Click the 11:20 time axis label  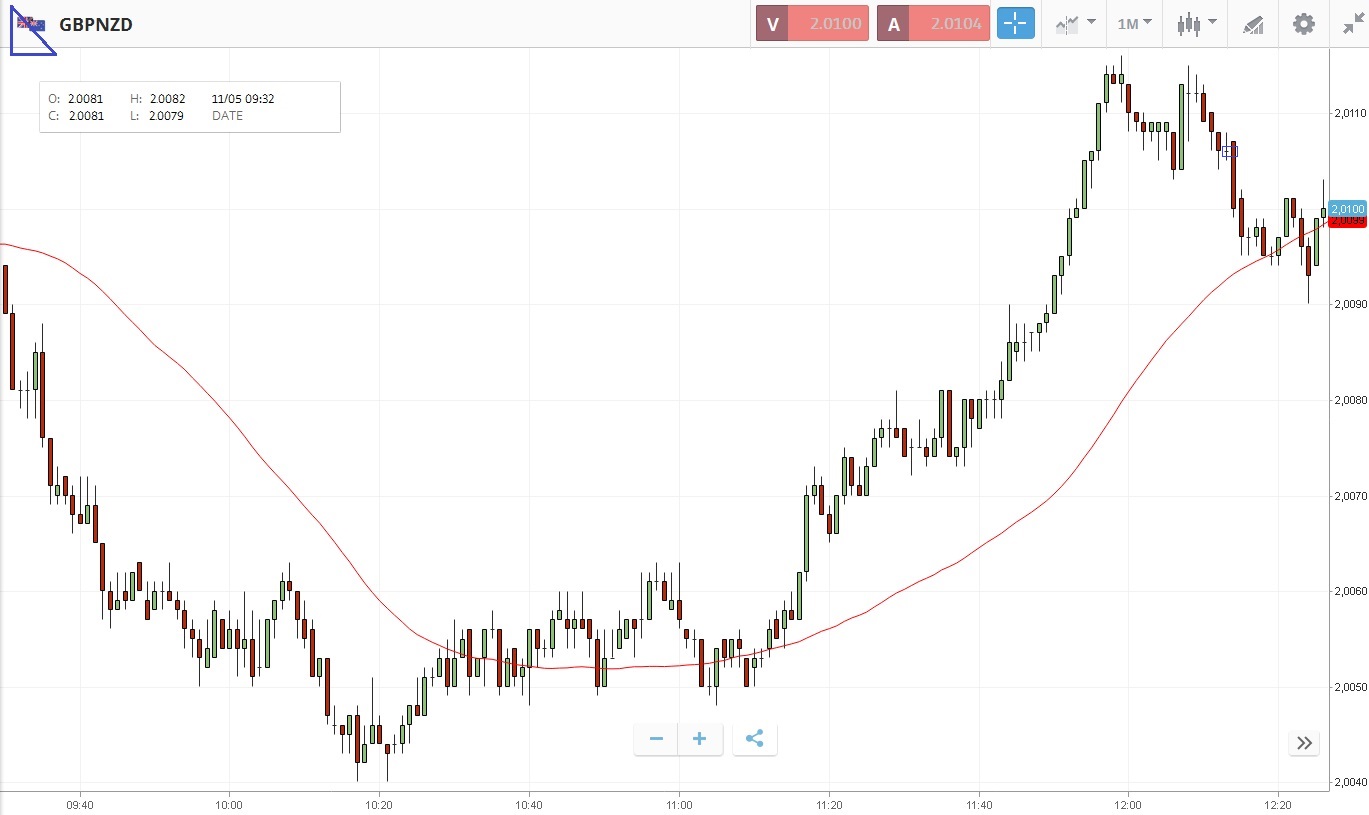point(829,804)
